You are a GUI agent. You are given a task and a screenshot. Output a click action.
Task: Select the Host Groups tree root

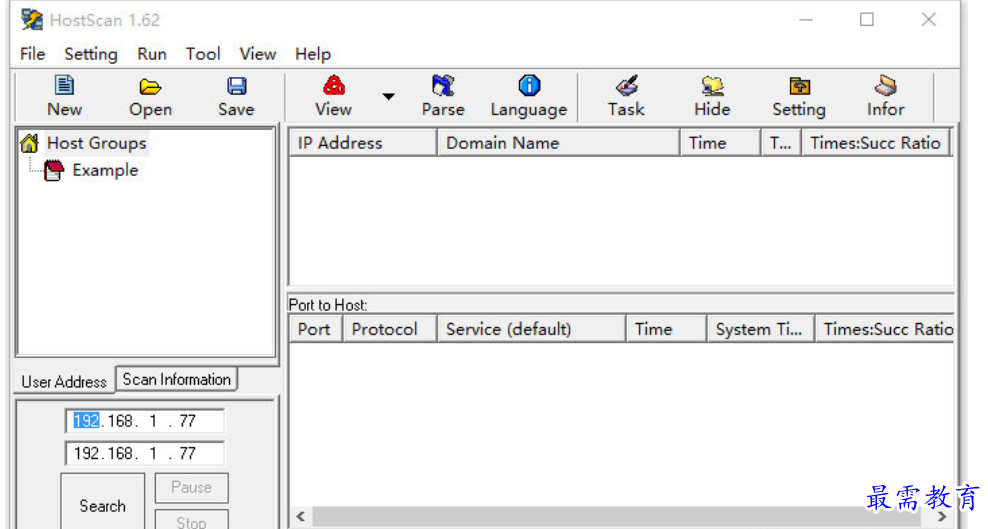coord(96,143)
